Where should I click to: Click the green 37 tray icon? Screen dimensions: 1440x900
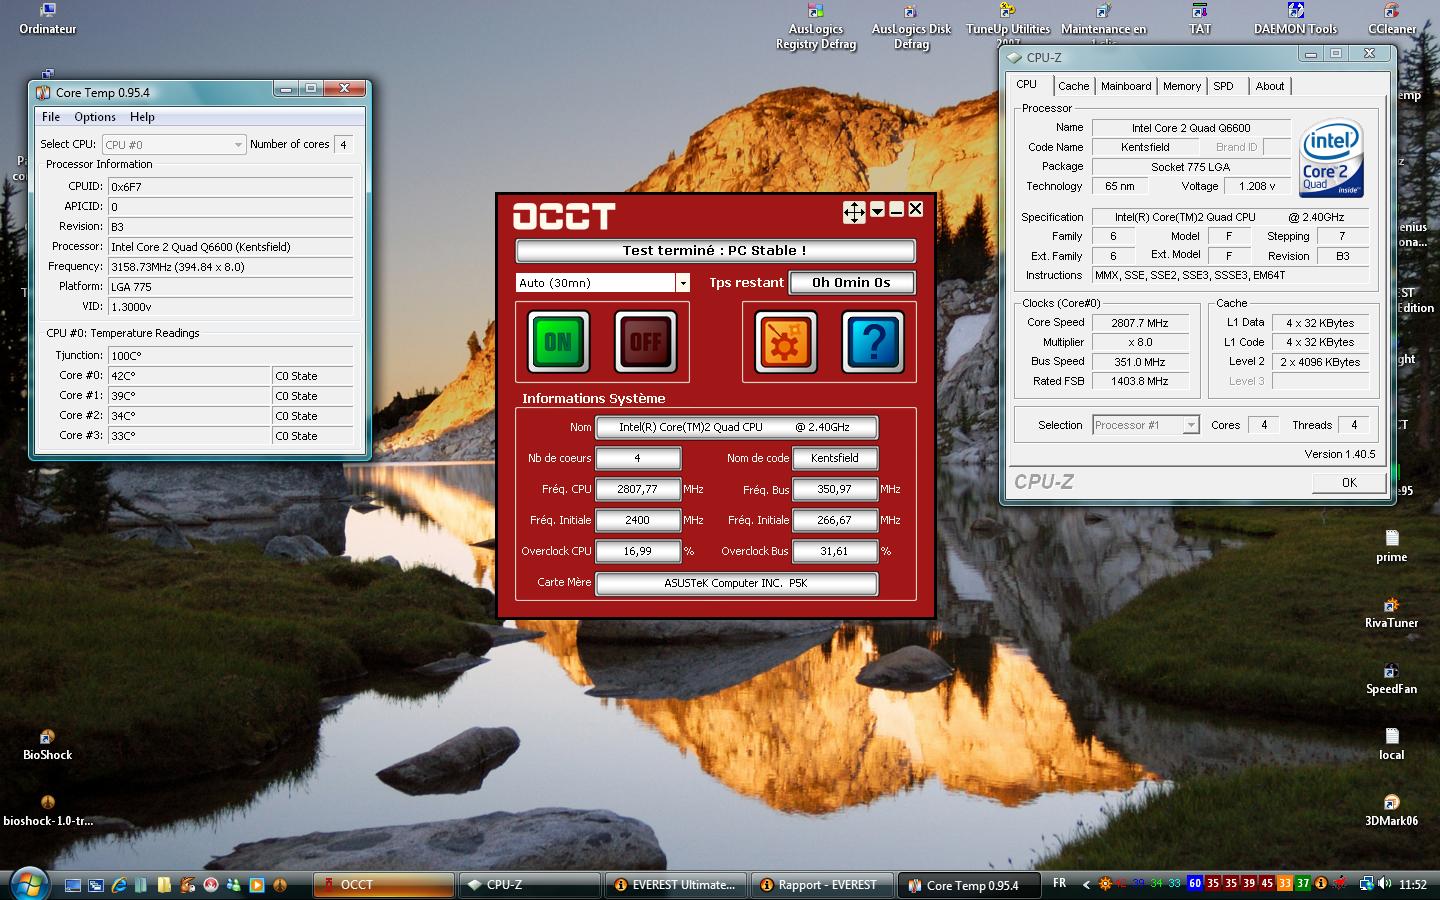1303,884
